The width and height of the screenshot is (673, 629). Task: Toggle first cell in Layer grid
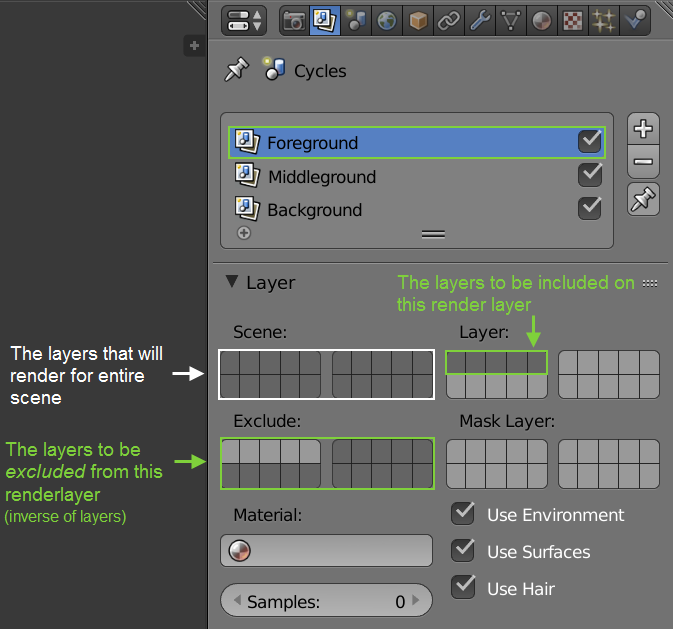[456, 363]
